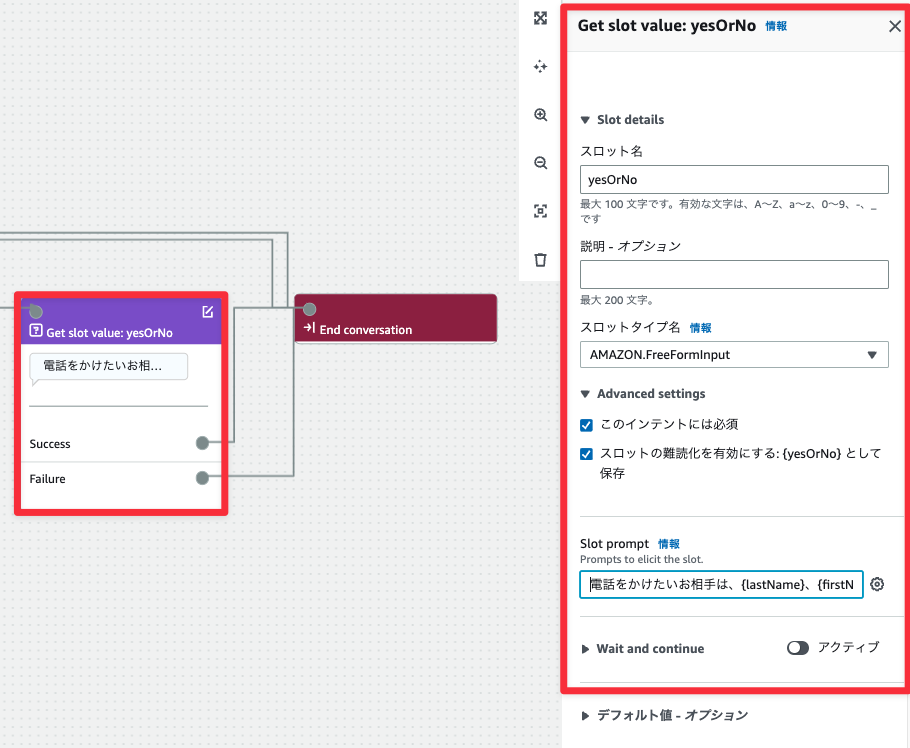This screenshot has height=748, width=910.
Task: Click the Failure output port
Action: [202, 478]
